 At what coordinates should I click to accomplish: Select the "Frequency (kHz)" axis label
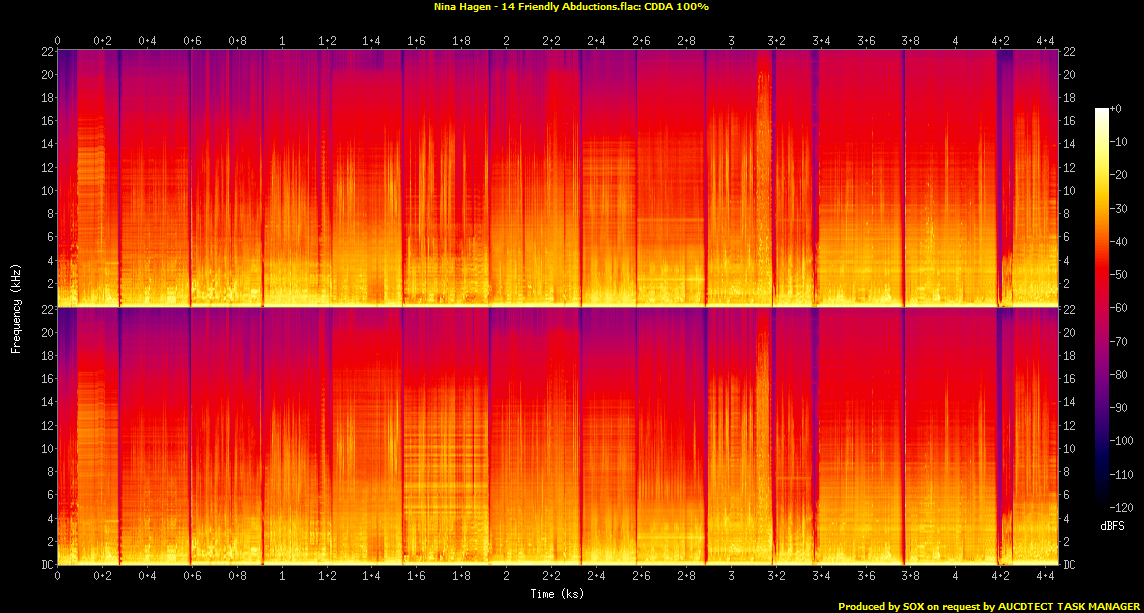[x=16, y=307]
